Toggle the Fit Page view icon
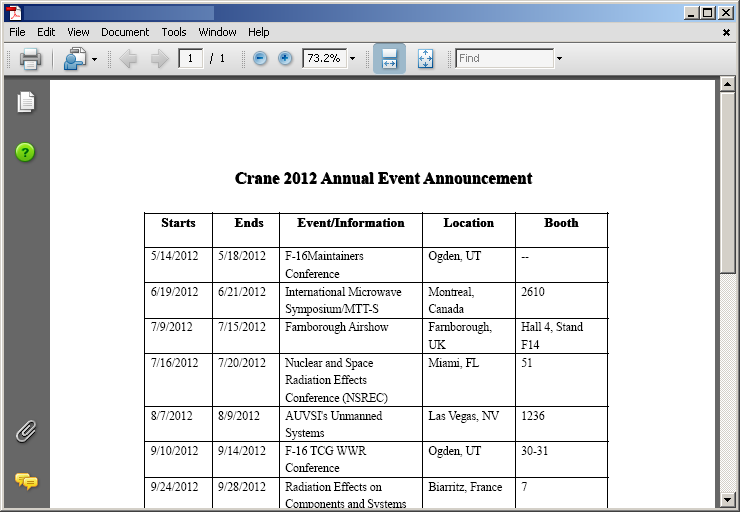The image size is (740, 512). point(425,59)
